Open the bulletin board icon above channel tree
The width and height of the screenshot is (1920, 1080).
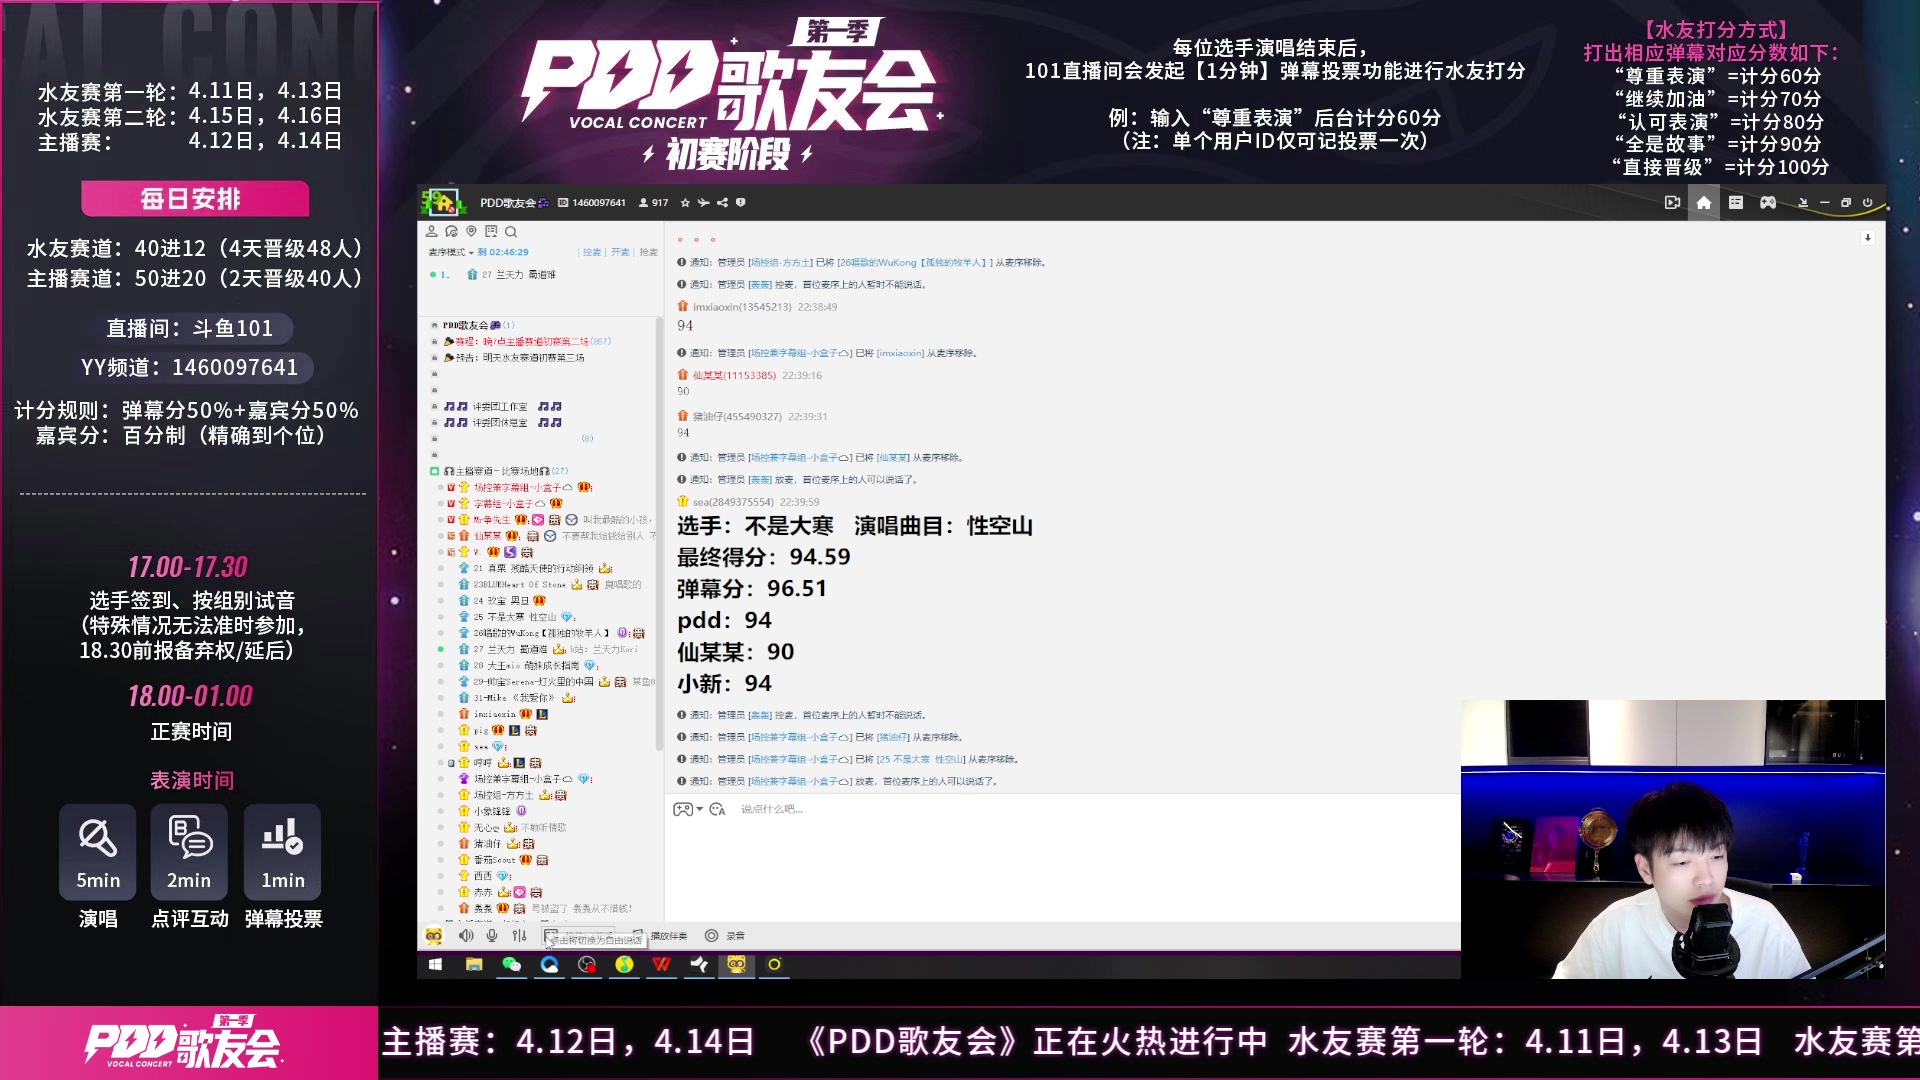[x=491, y=231]
